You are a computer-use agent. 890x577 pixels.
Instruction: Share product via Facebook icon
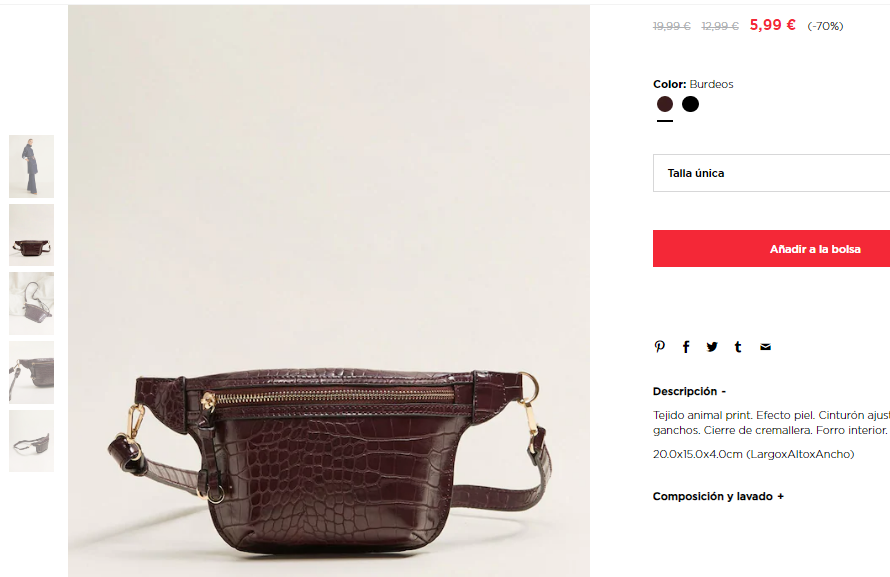pyautogui.click(x=686, y=347)
